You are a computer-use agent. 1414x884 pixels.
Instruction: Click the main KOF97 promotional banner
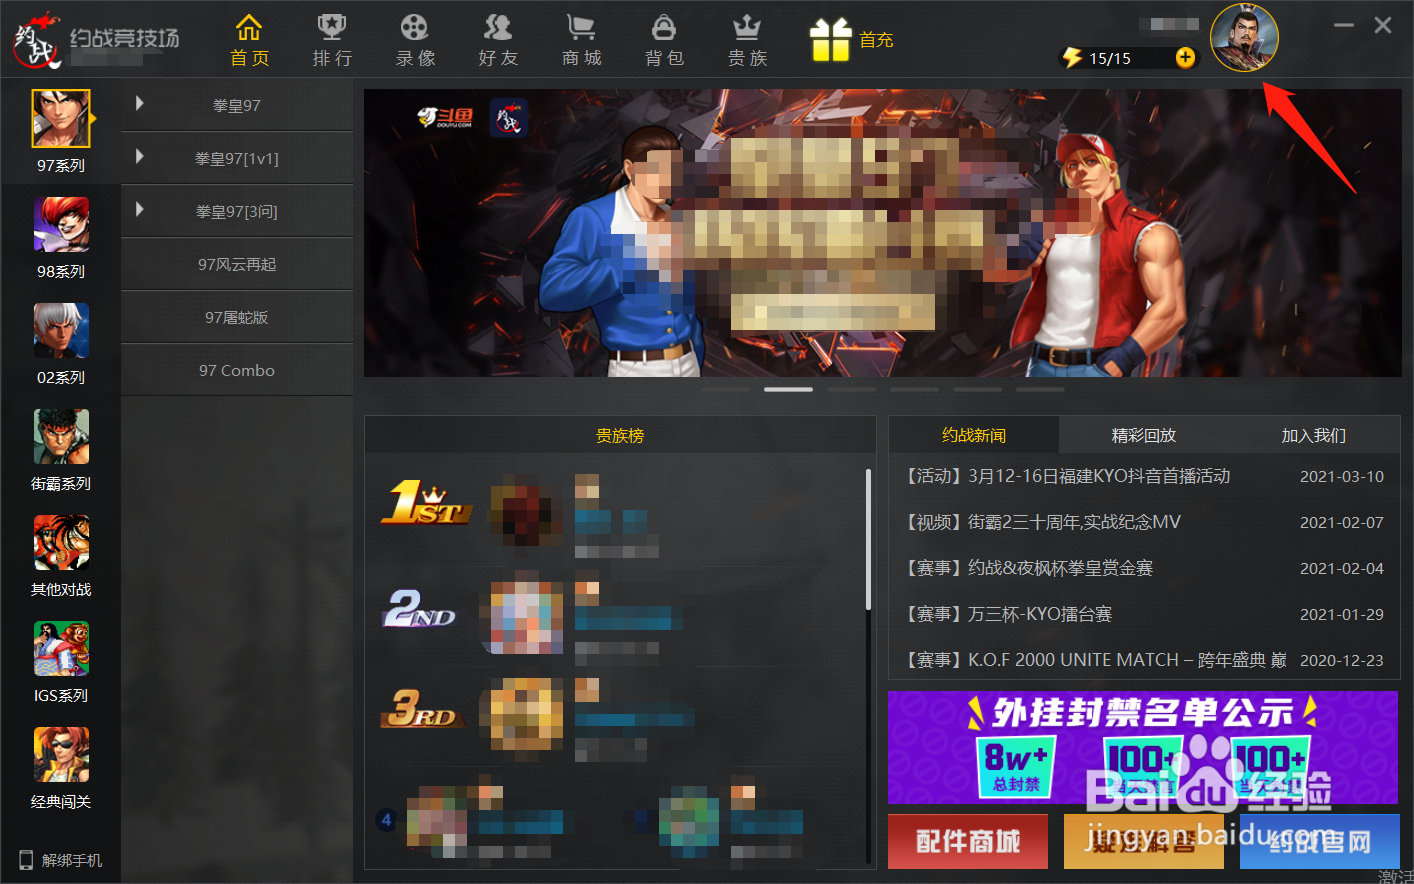tap(883, 233)
